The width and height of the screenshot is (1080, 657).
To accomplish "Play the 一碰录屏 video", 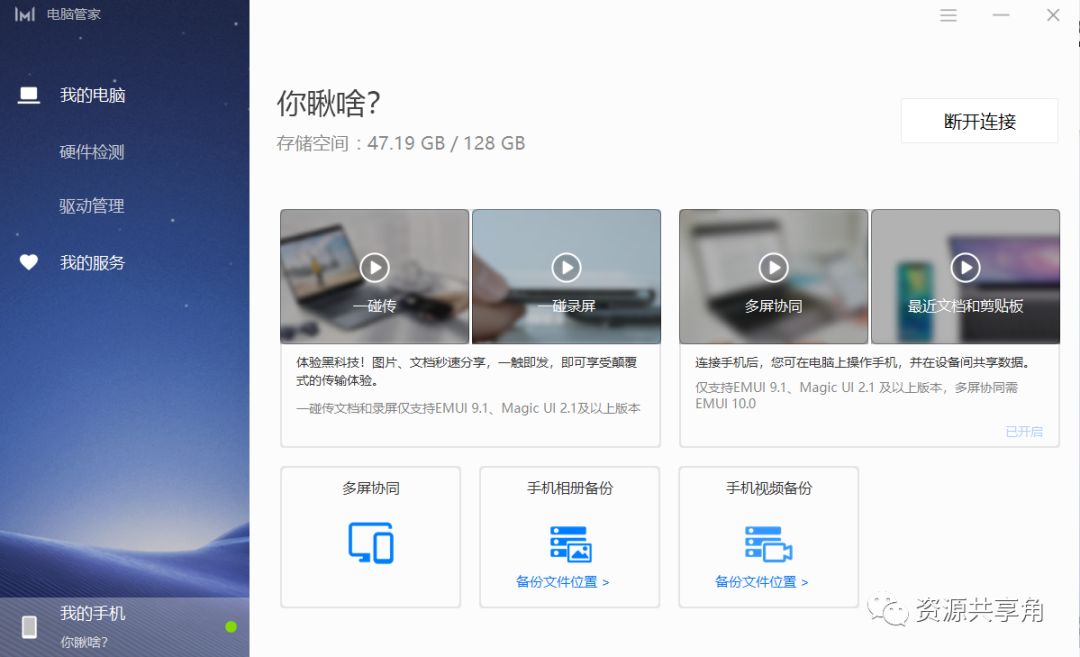I will point(566,267).
